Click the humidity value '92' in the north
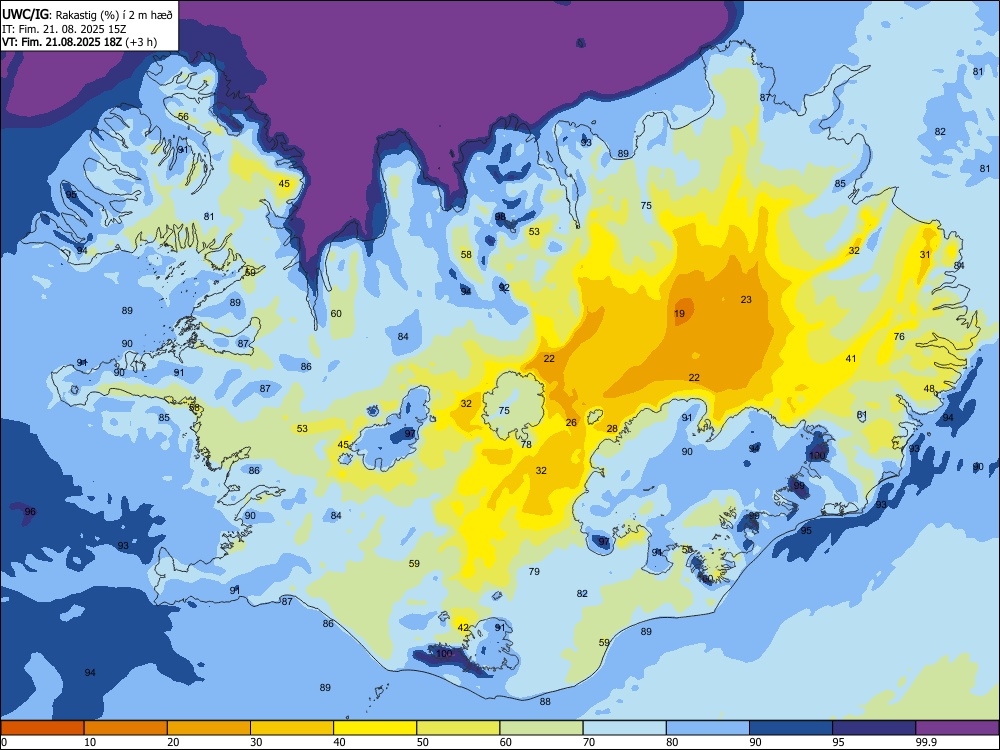The height and width of the screenshot is (750, 1000). (504, 288)
